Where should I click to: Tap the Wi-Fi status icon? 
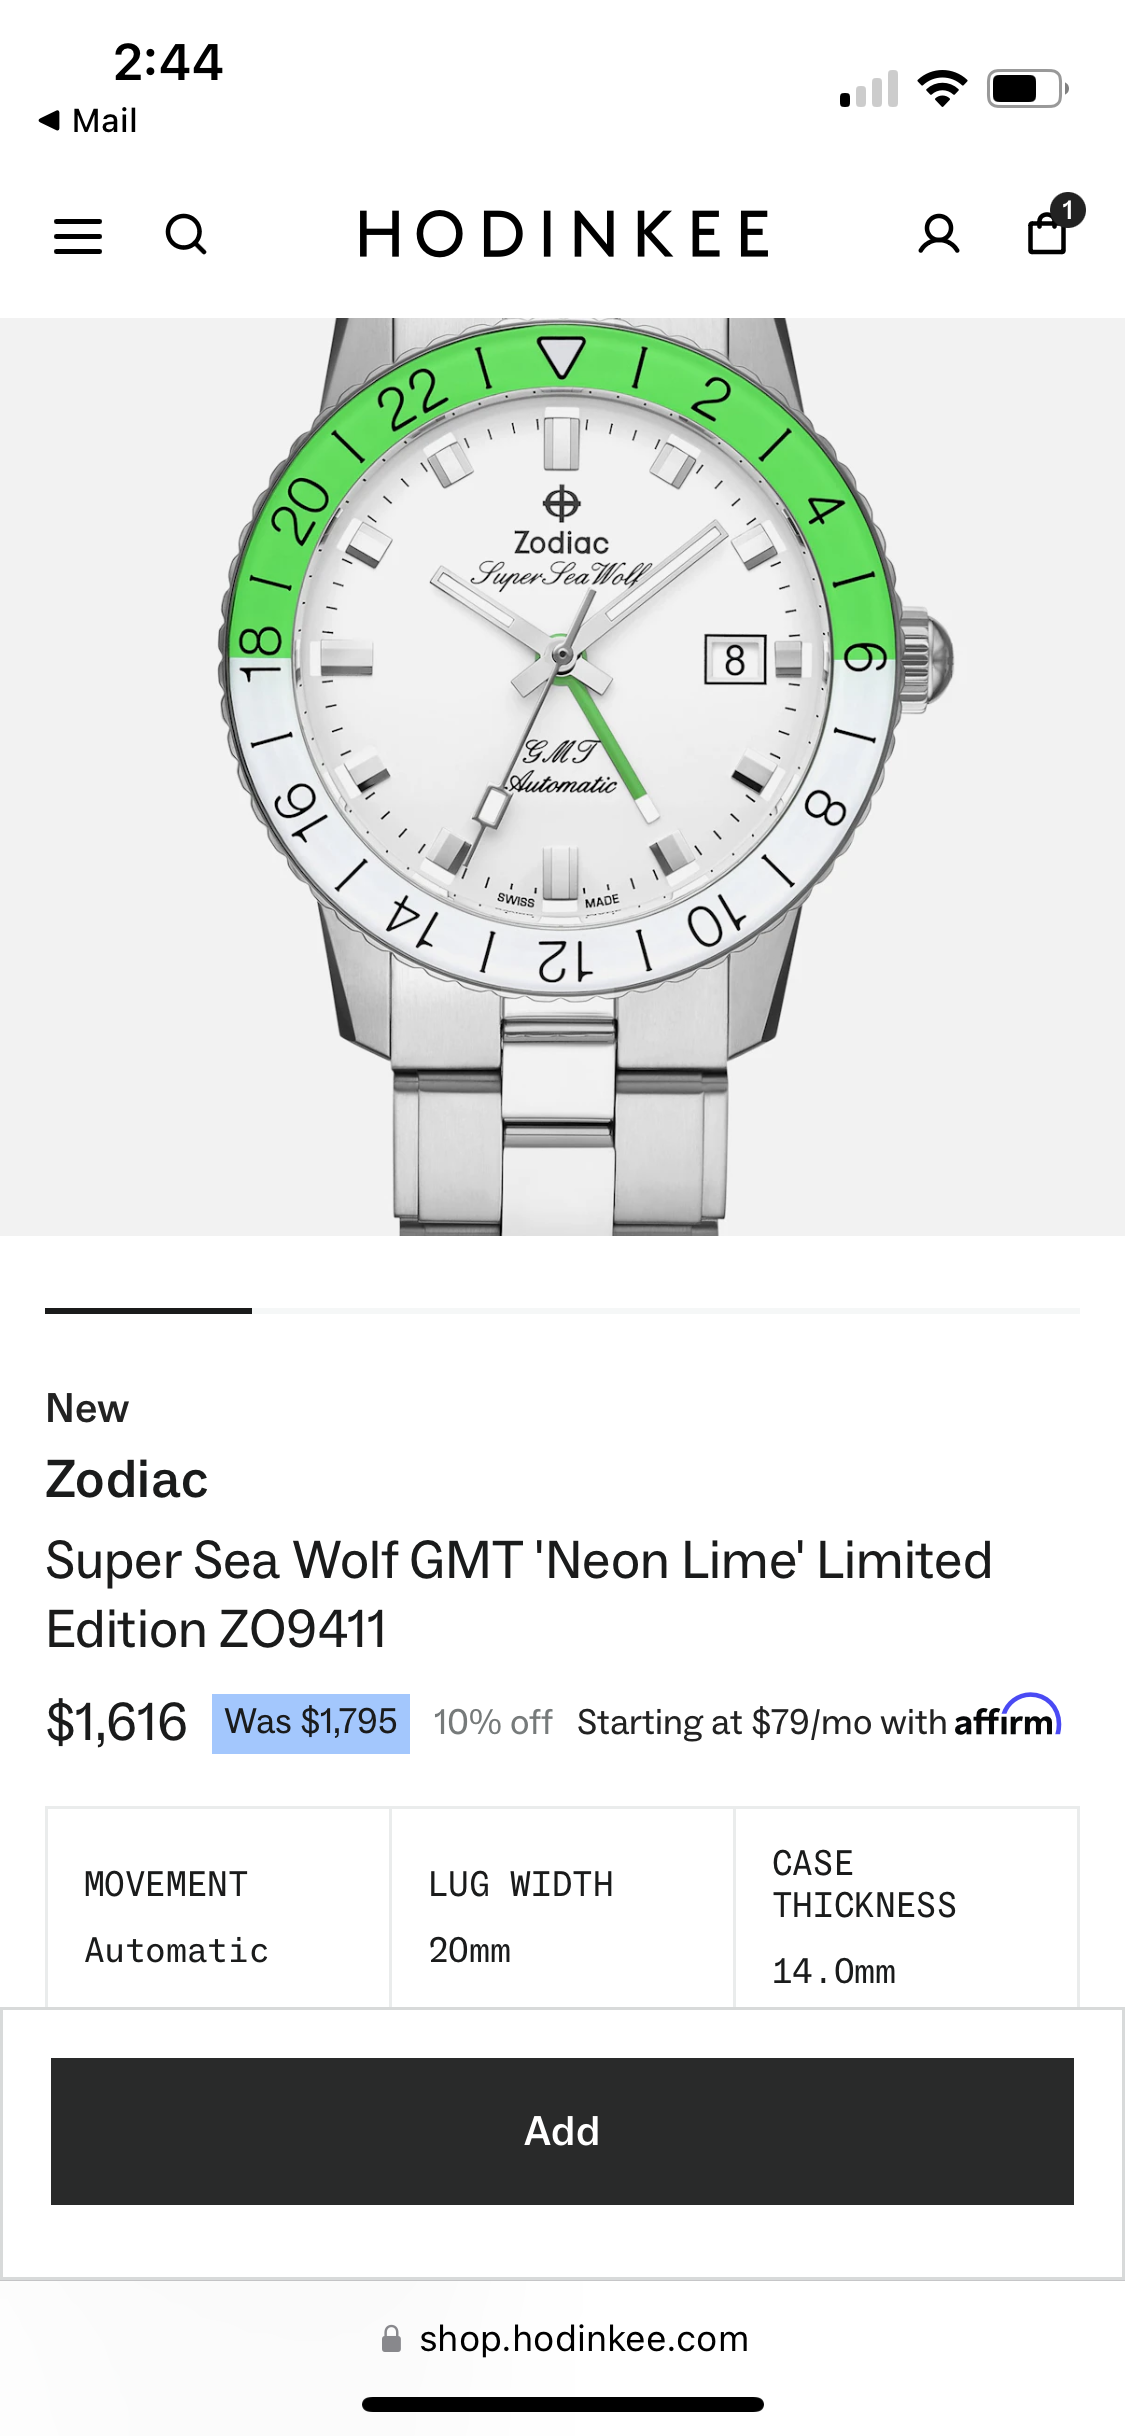[x=942, y=89]
